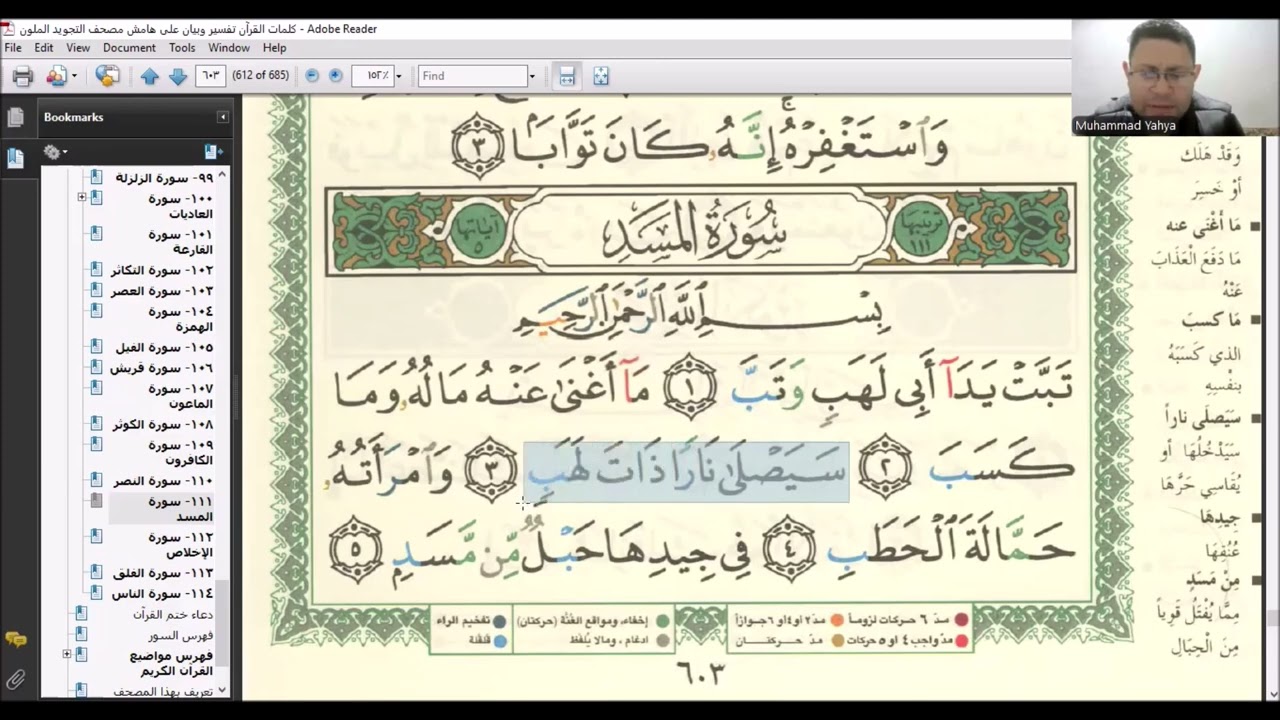1280x720 pixels.
Task: Select bookmark سورة الزلزلة
Action: (164, 178)
